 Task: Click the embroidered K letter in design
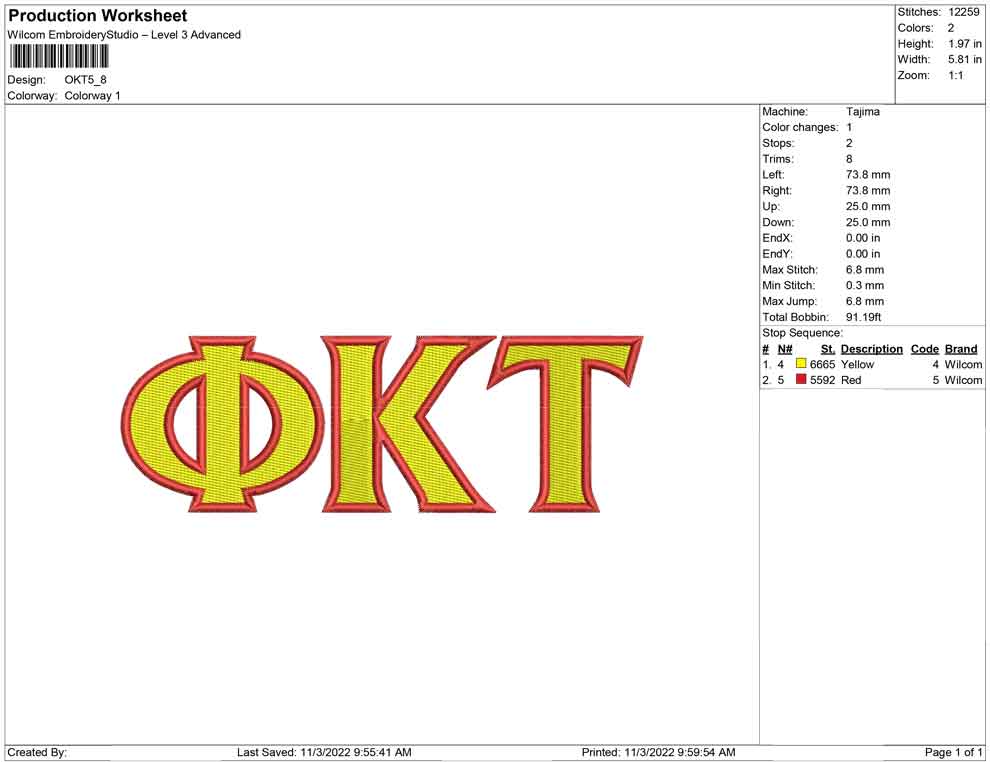pos(408,424)
